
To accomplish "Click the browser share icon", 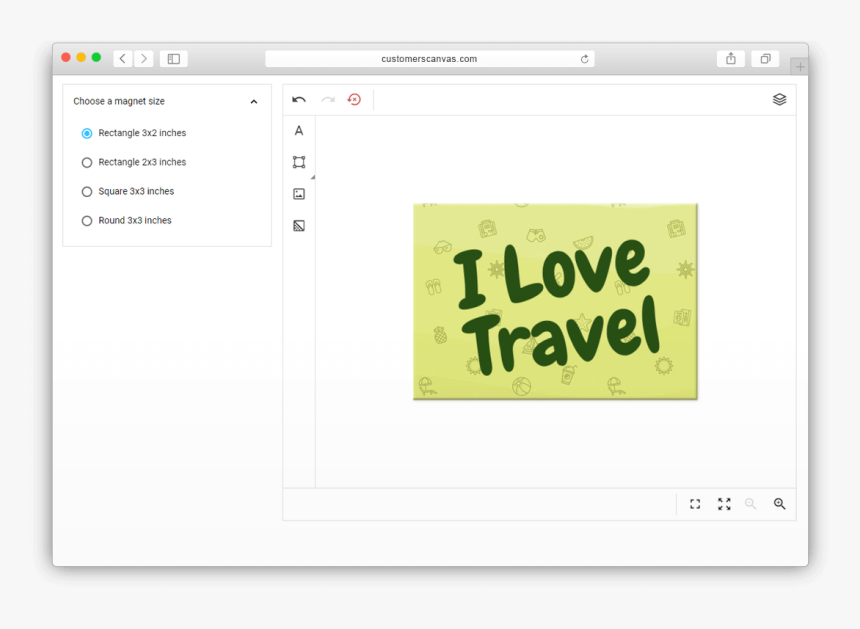I will pyautogui.click(x=731, y=59).
